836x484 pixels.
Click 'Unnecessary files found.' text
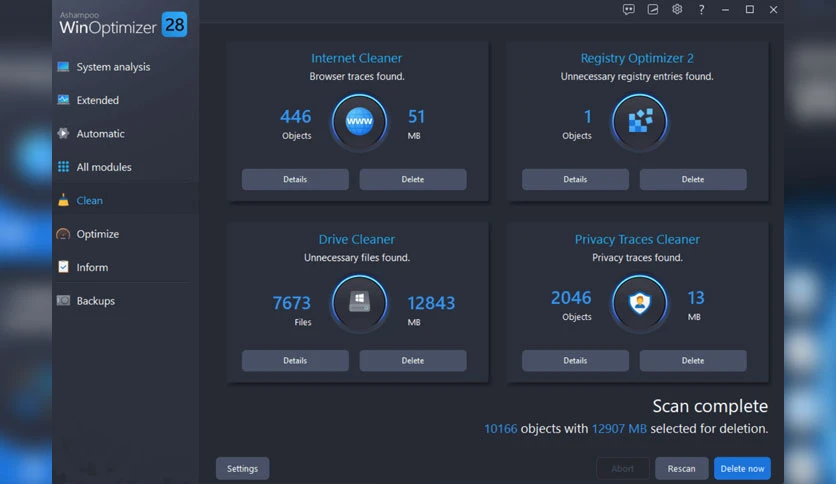tap(357, 257)
